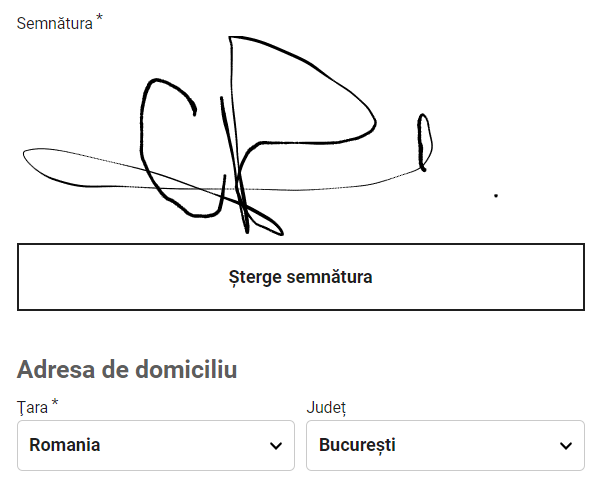Viewport: 606px width, 488px height.
Task: Click the Adresa de domiciliu heading
Action: coord(127,369)
